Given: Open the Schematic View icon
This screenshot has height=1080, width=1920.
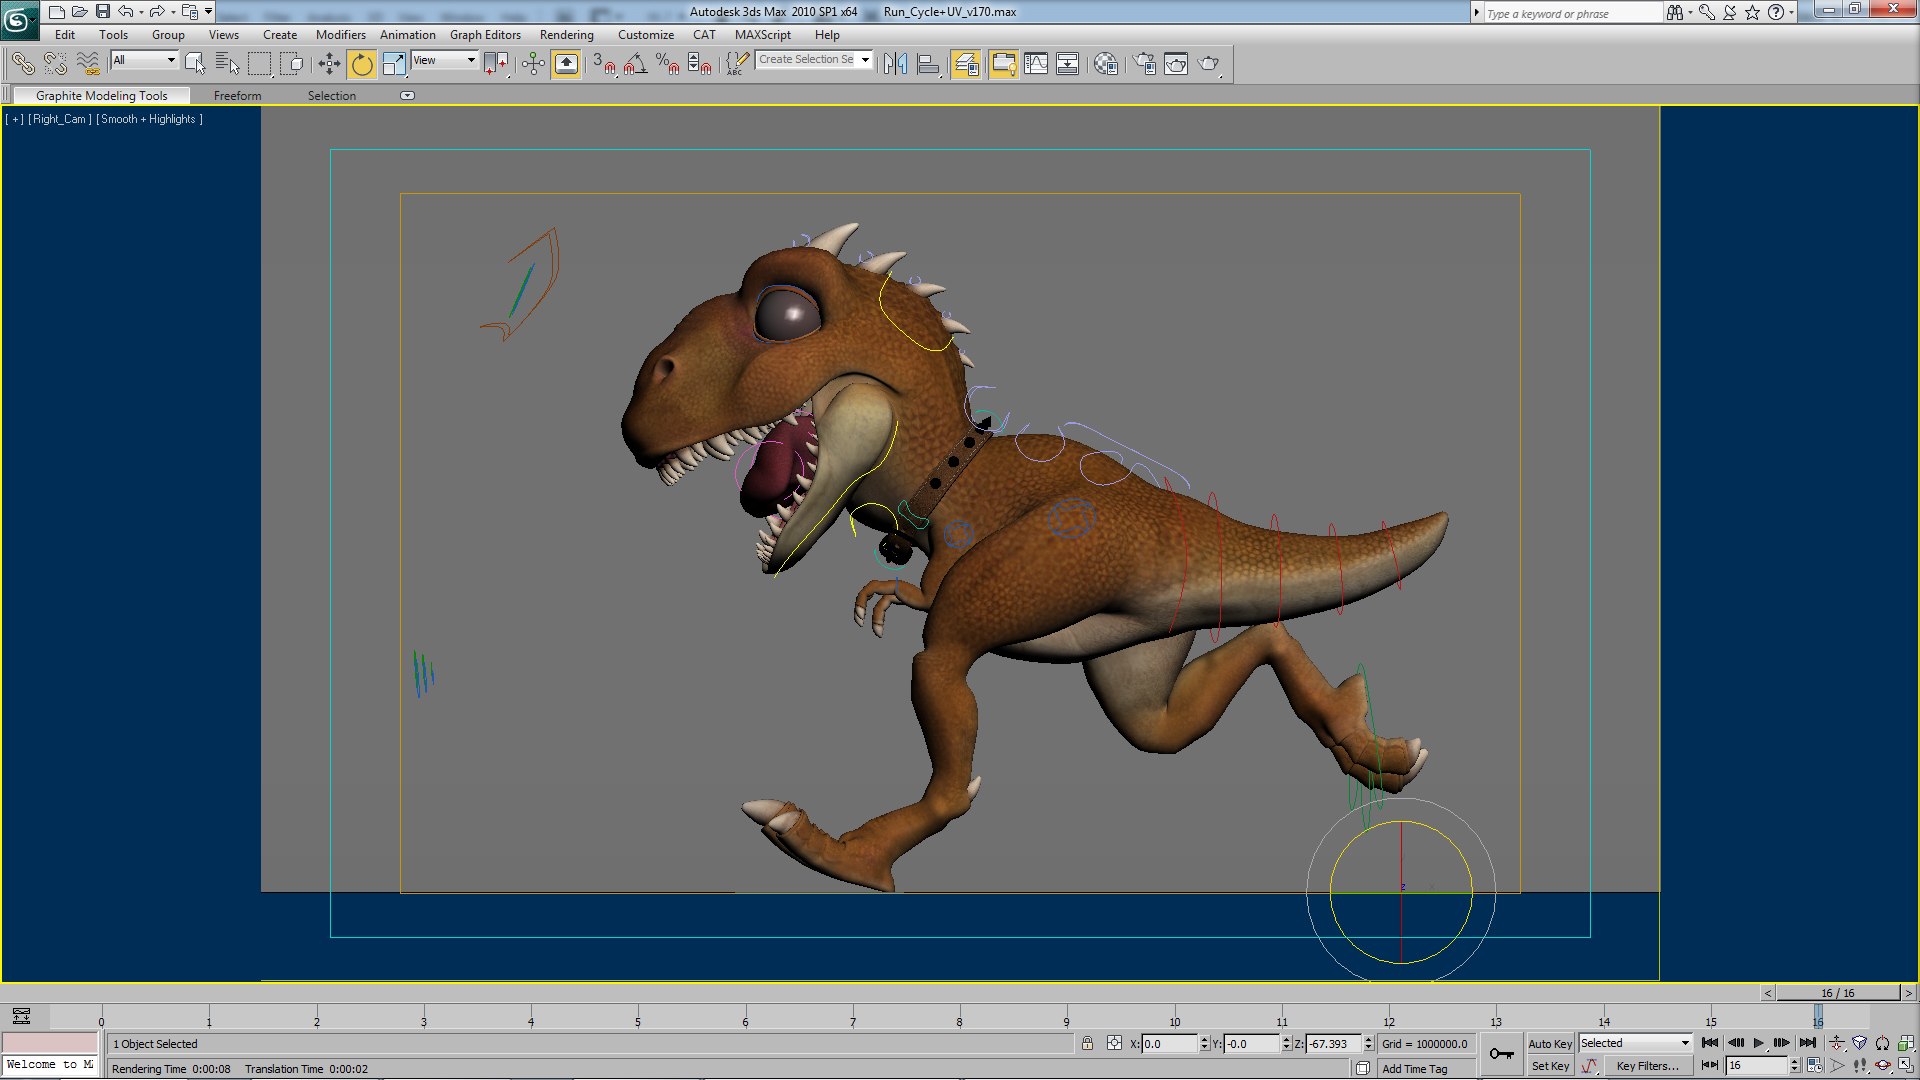Looking at the screenshot, I should coord(1068,64).
